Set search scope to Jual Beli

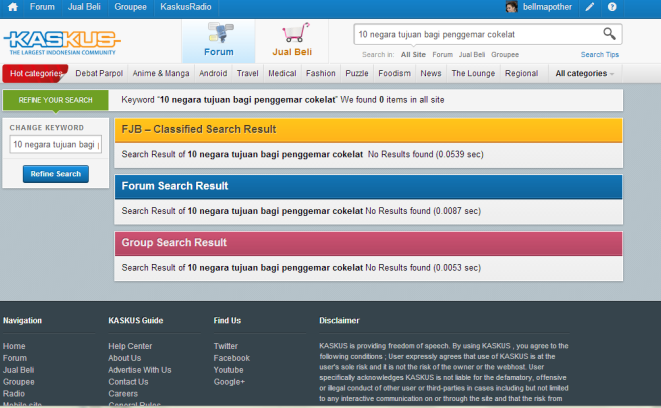coord(472,54)
